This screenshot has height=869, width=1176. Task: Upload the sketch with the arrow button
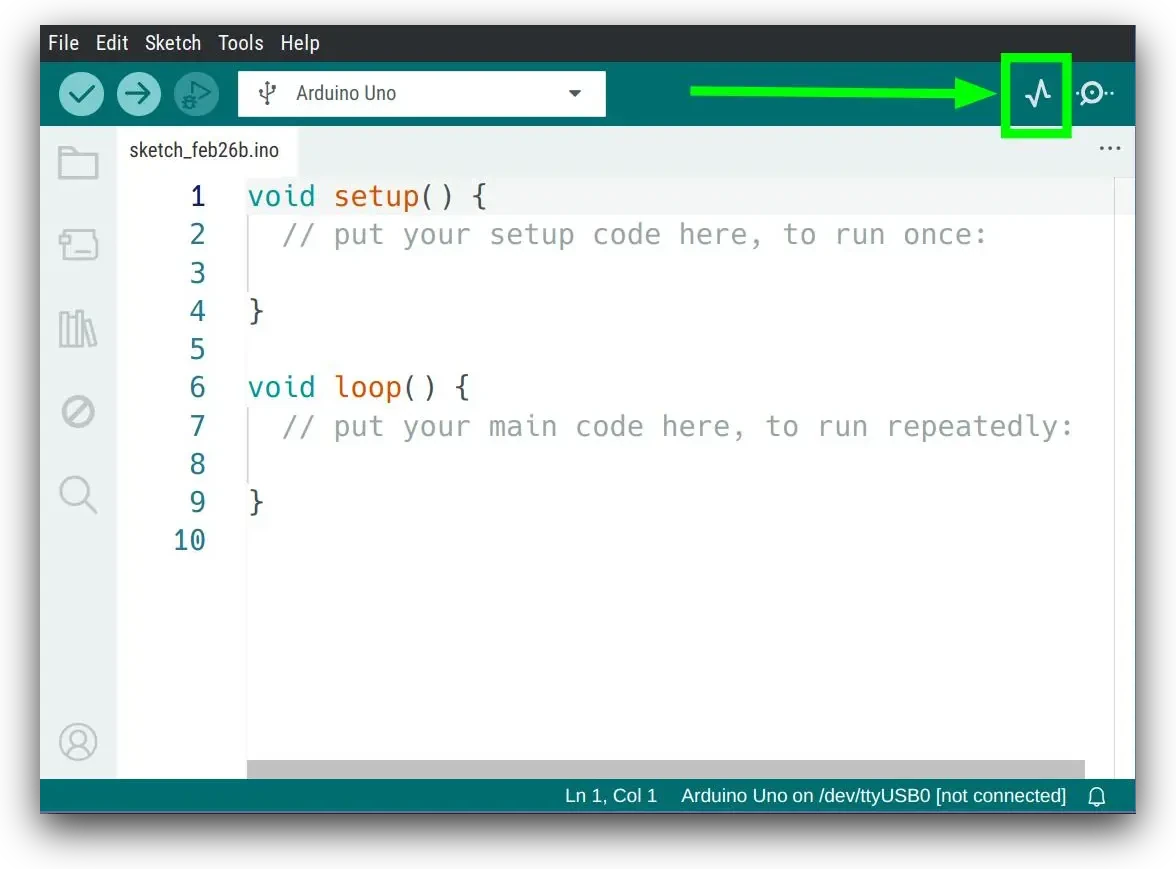click(139, 94)
